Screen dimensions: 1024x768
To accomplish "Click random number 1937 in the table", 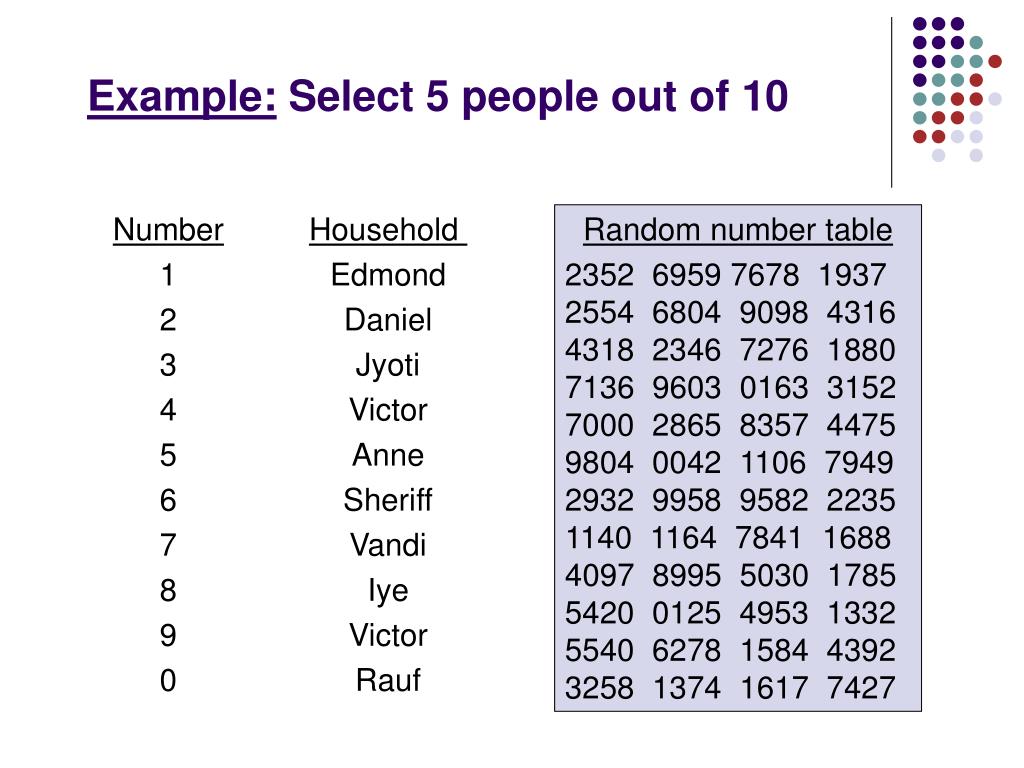I will point(852,275).
